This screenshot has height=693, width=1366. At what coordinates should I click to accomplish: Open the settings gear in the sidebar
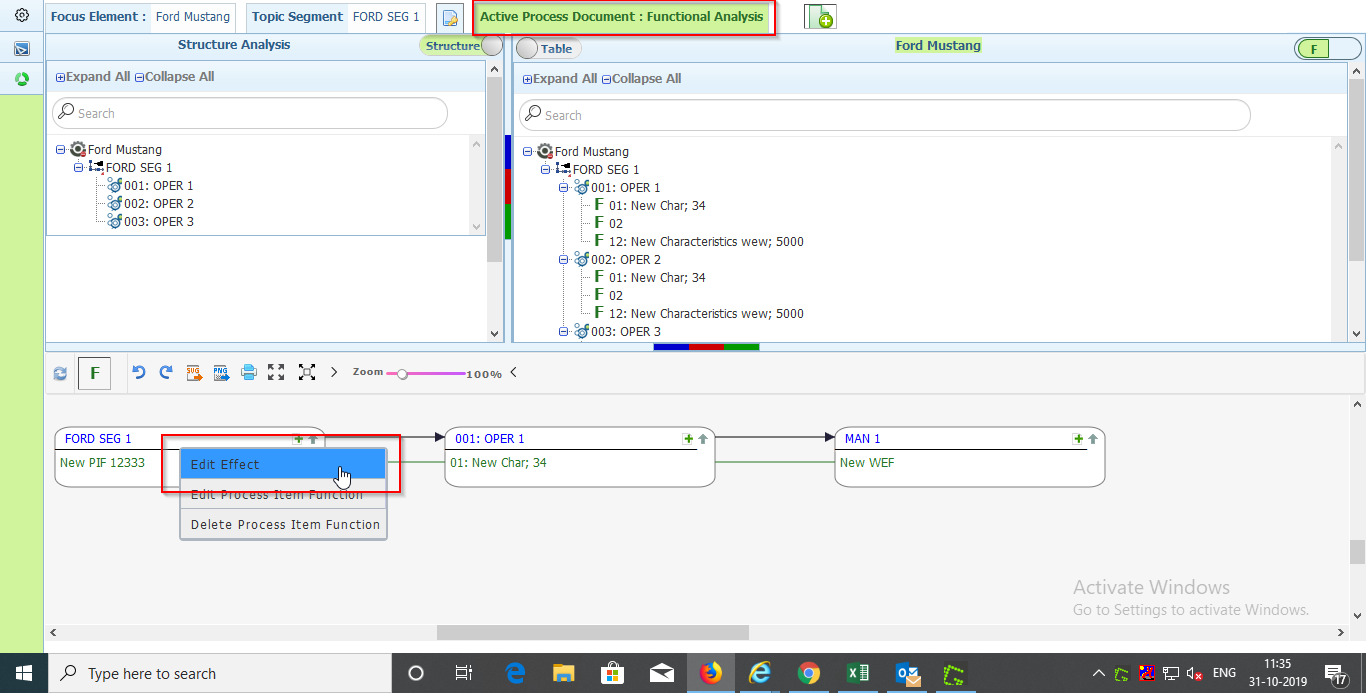pyautogui.click(x=22, y=16)
